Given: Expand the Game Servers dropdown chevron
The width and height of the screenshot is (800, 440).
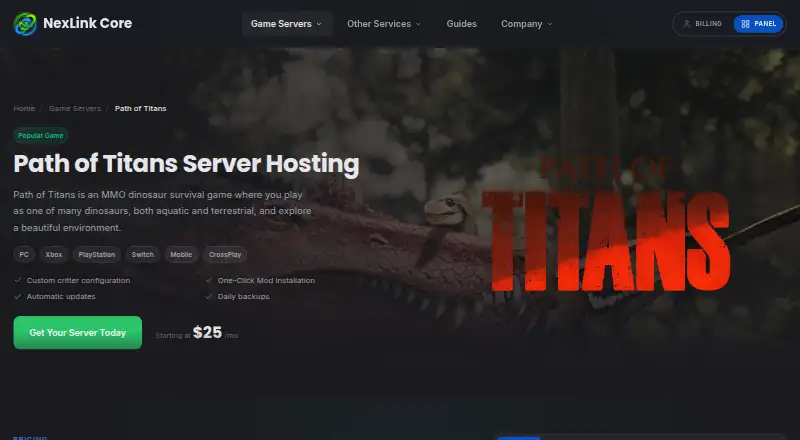Looking at the screenshot, I should [x=319, y=24].
